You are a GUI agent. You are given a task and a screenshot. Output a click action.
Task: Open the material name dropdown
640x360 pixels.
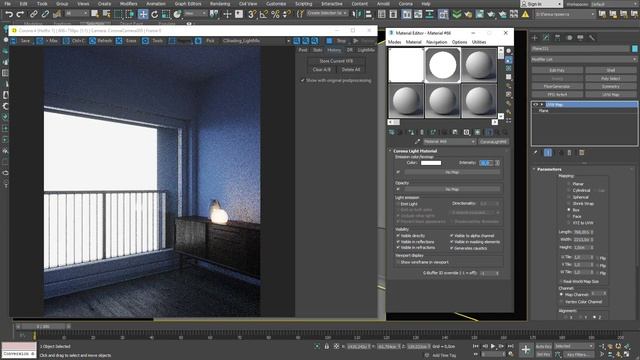(449, 142)
